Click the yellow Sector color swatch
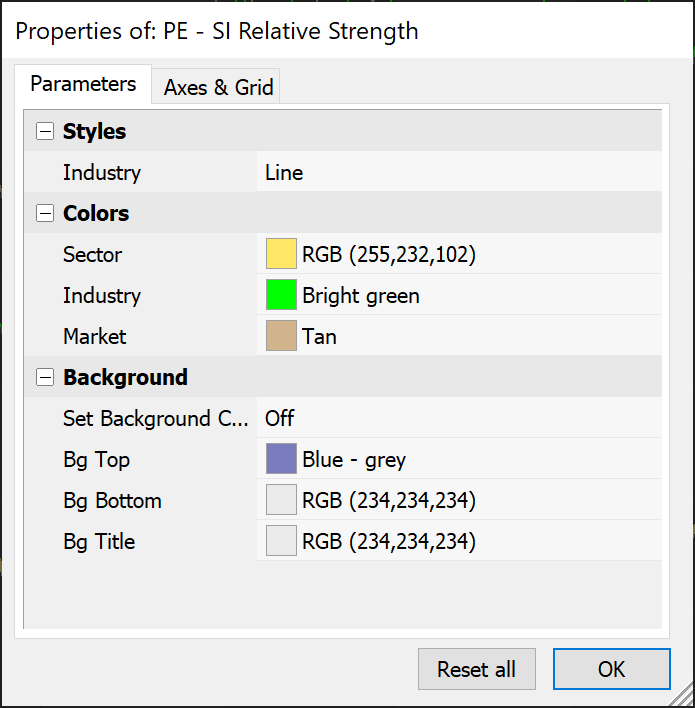The width and height of the screenshot is (695, 708). tap(281, 254)
